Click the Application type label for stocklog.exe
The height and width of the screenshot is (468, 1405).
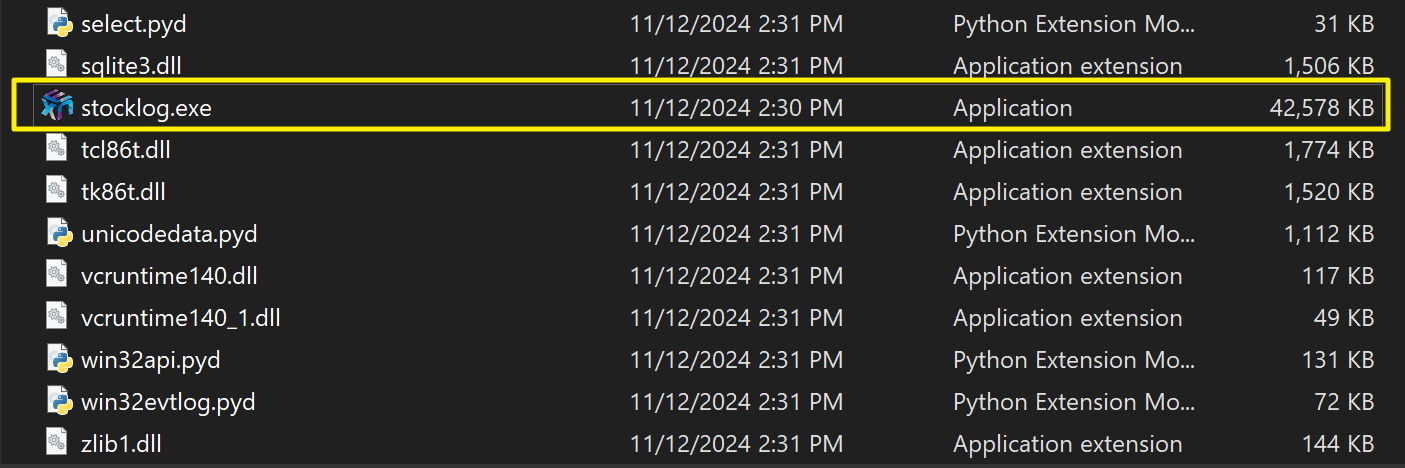(x=1012, y=108)
